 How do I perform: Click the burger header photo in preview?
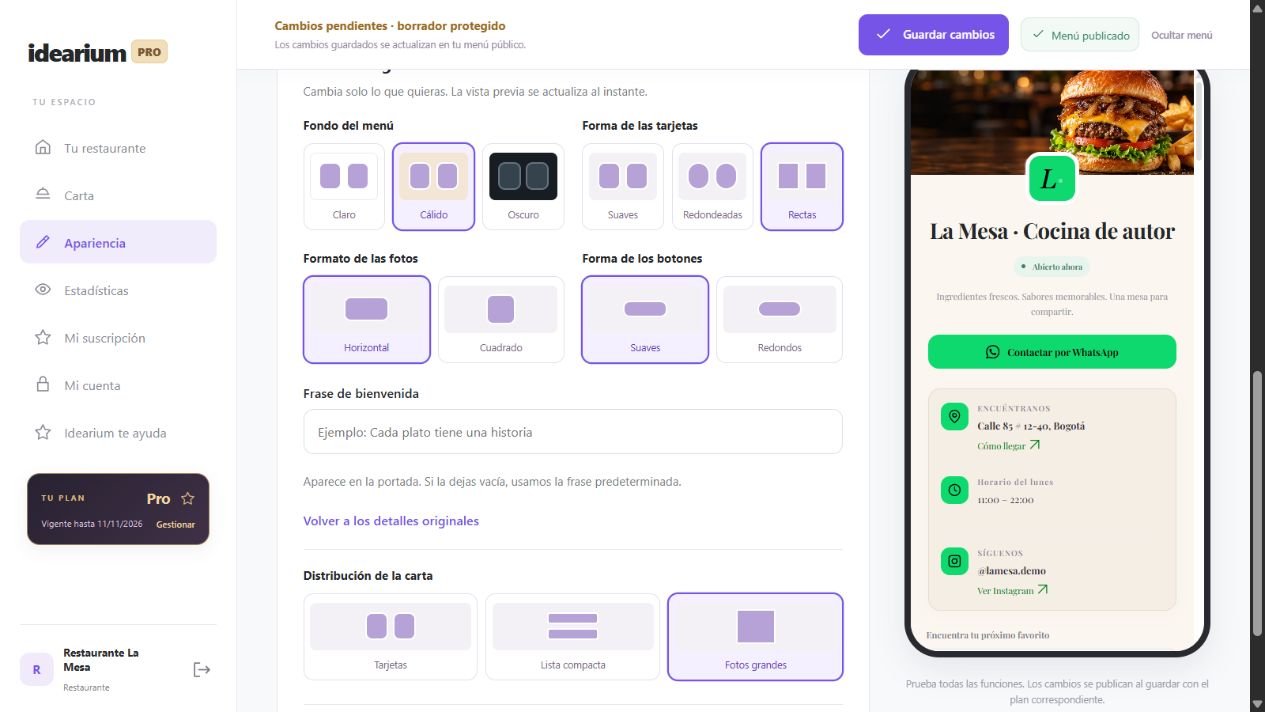pyautogui.click(x=1052, y=120)
